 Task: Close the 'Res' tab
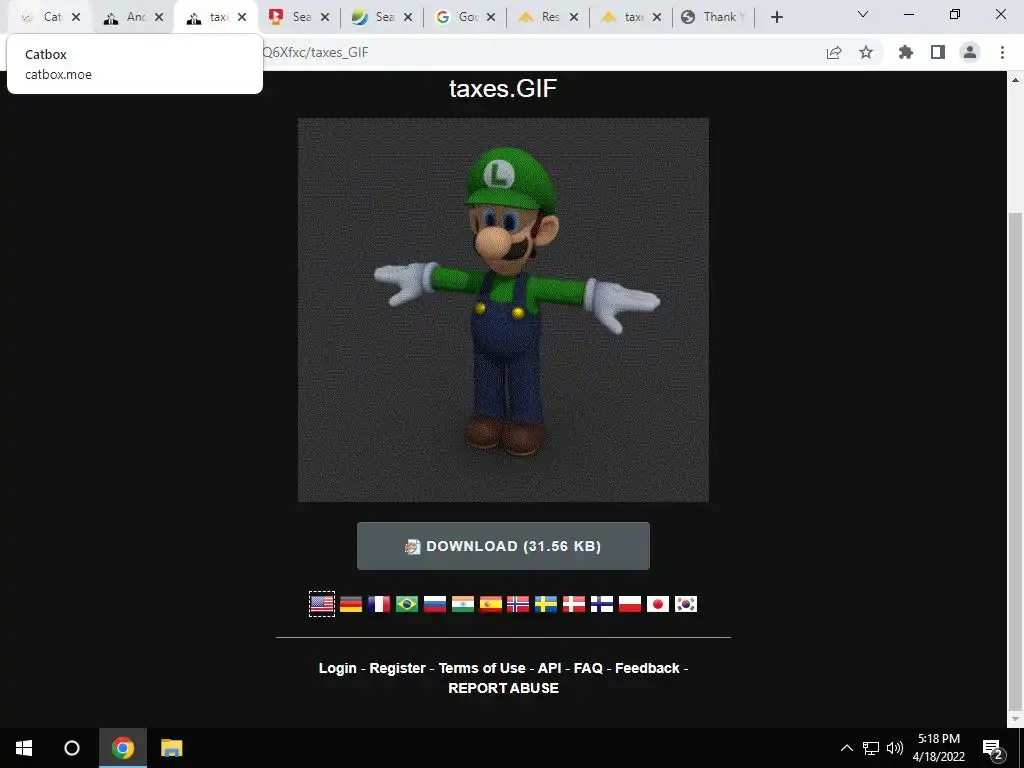tap(574, 17)
